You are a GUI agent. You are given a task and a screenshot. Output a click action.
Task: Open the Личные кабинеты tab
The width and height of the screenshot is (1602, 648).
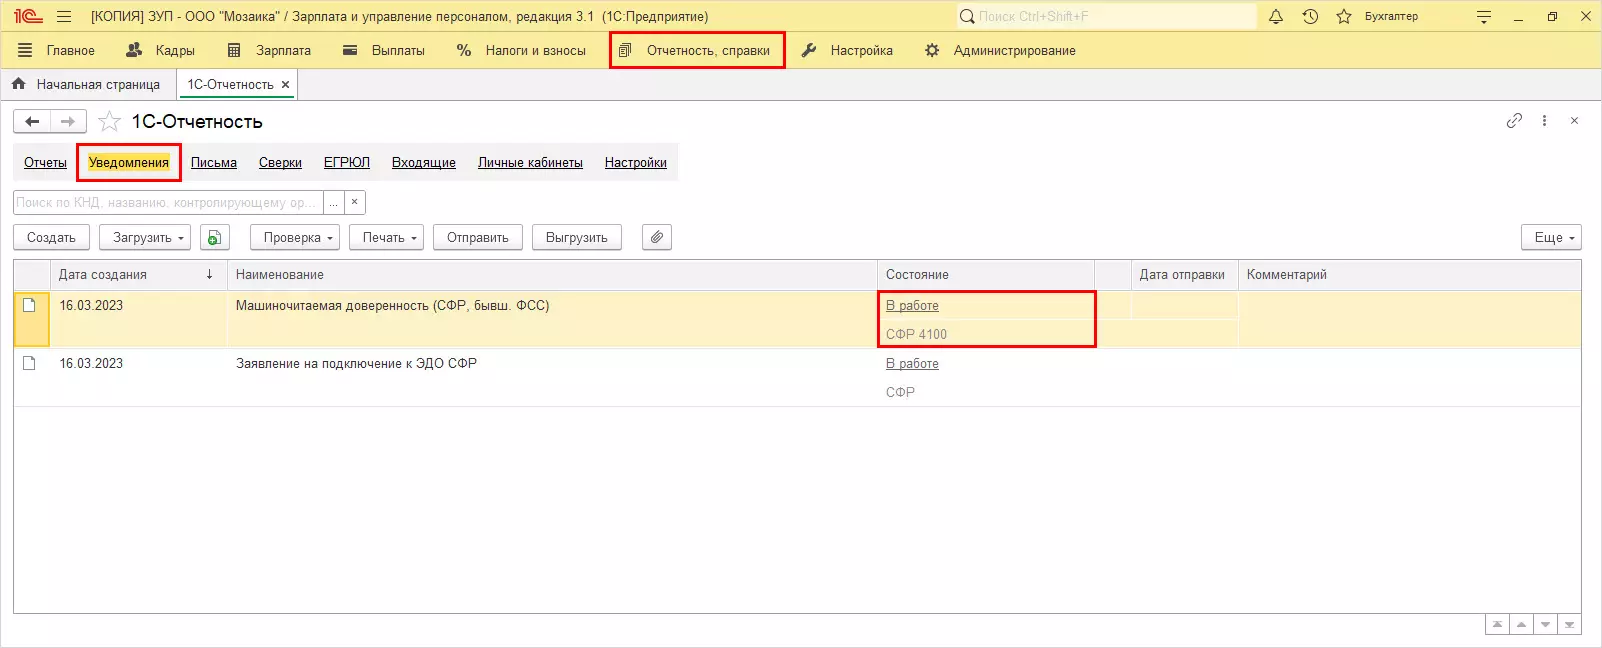(x=530, y=162)
